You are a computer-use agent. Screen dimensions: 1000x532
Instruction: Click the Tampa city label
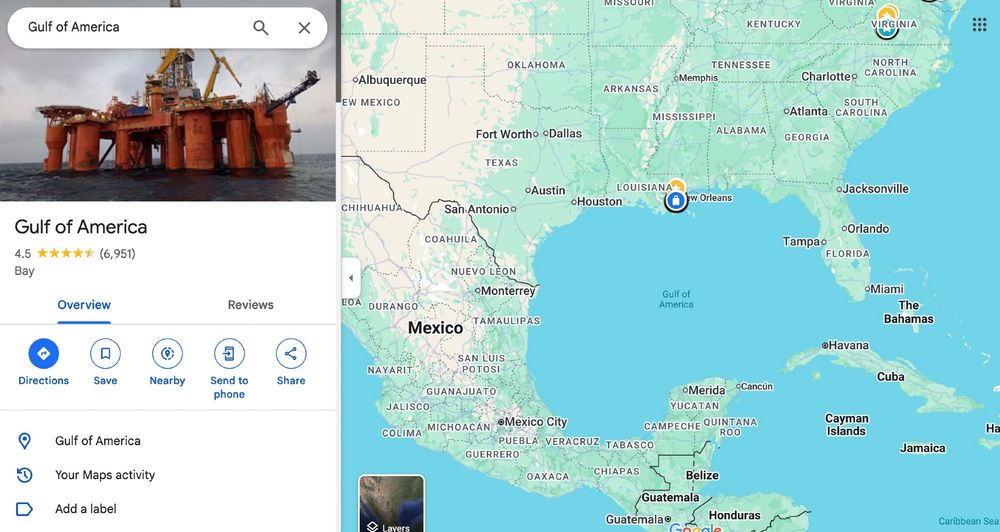pos(802,242)
